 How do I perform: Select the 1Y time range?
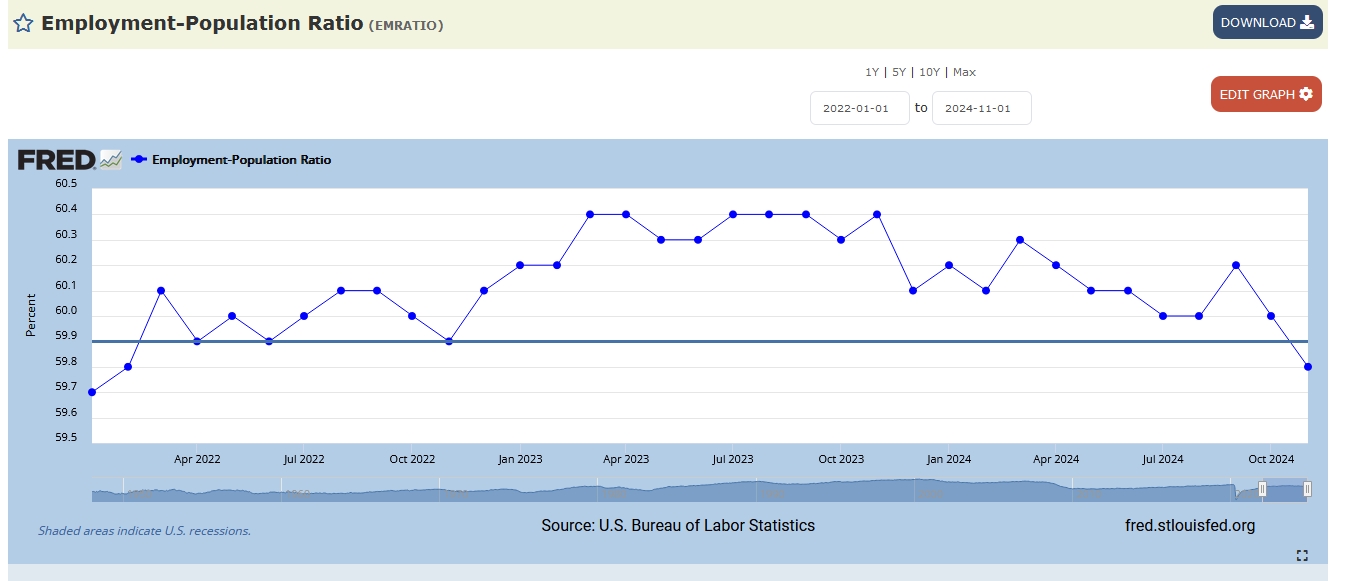tap(872, 72)
